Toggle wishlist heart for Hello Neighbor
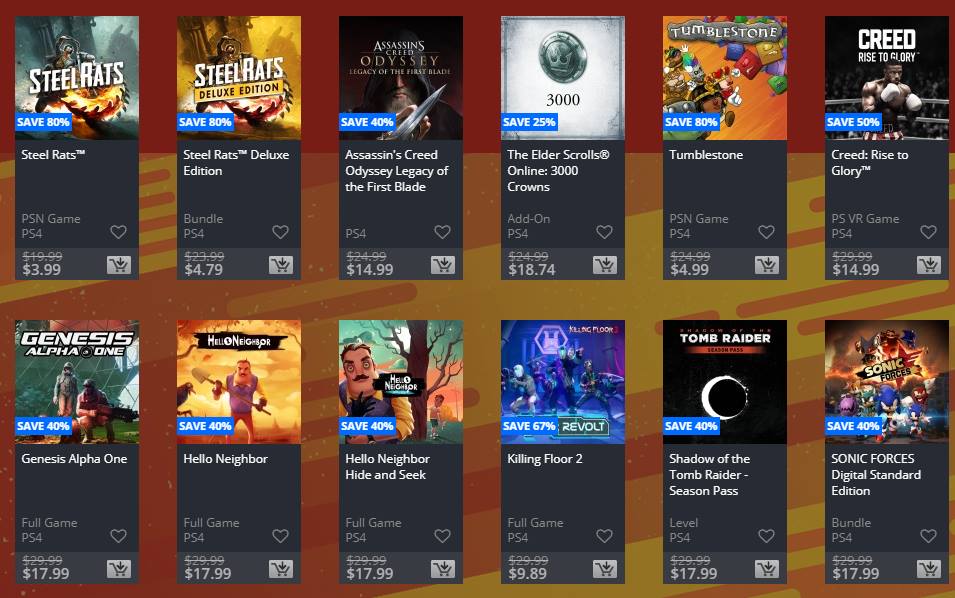Image resolution: width=955 pixels, height=598 pixels. click(280, 535)
